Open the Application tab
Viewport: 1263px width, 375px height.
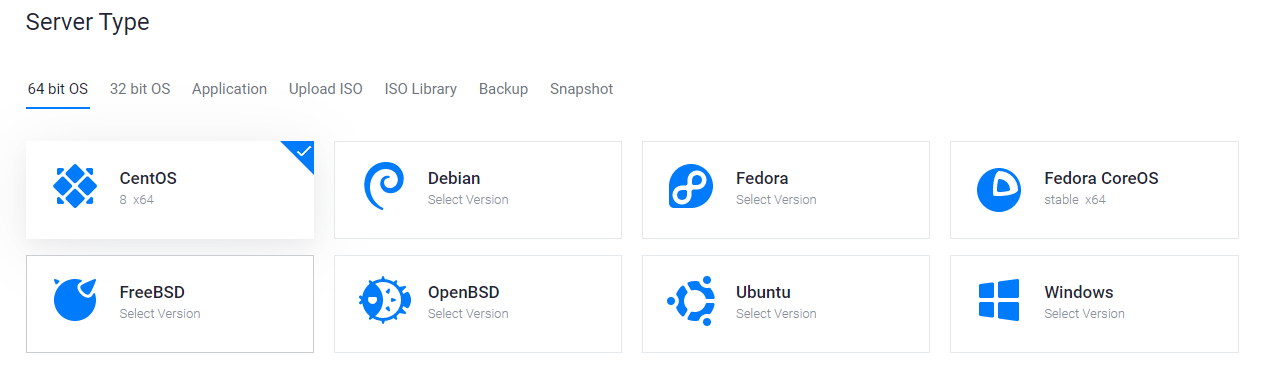230,89
